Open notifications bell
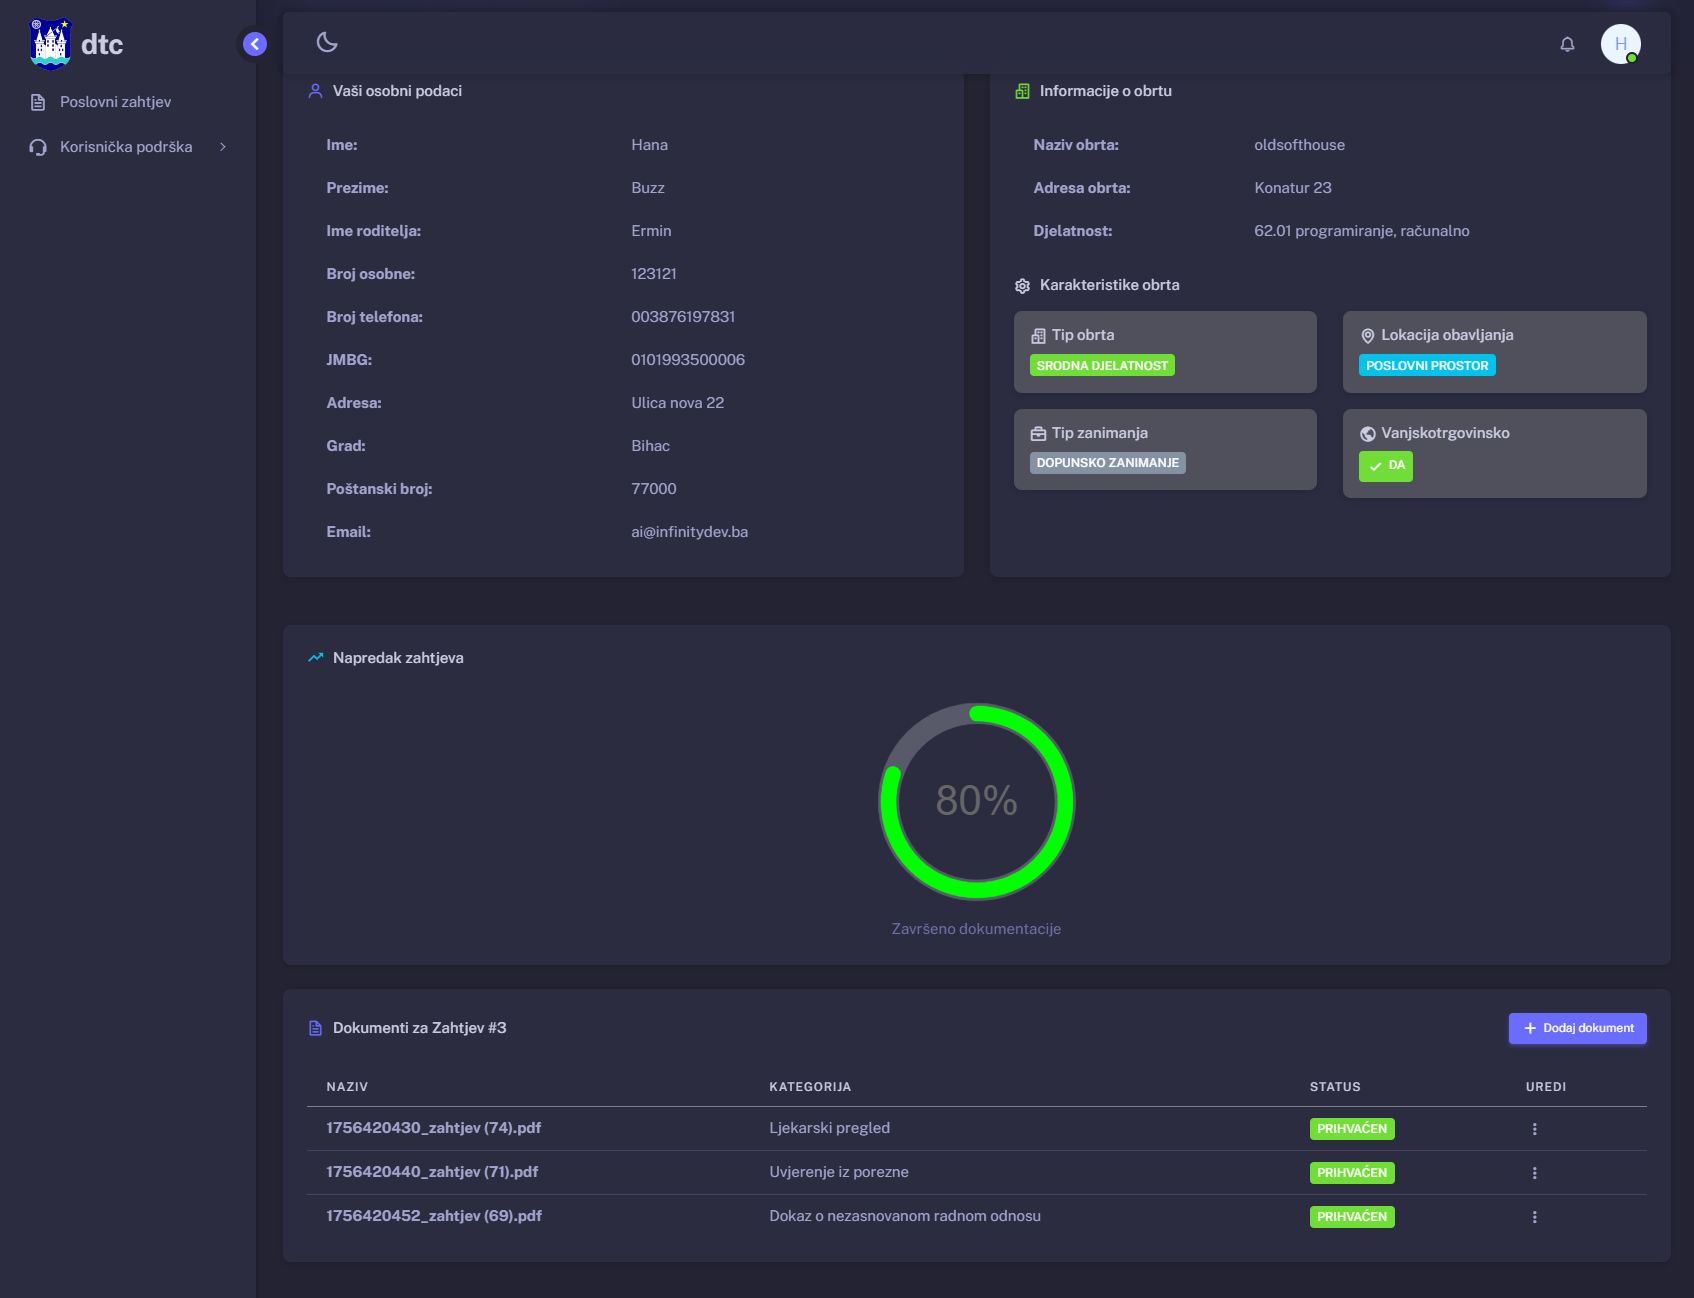 [1567, 44]
